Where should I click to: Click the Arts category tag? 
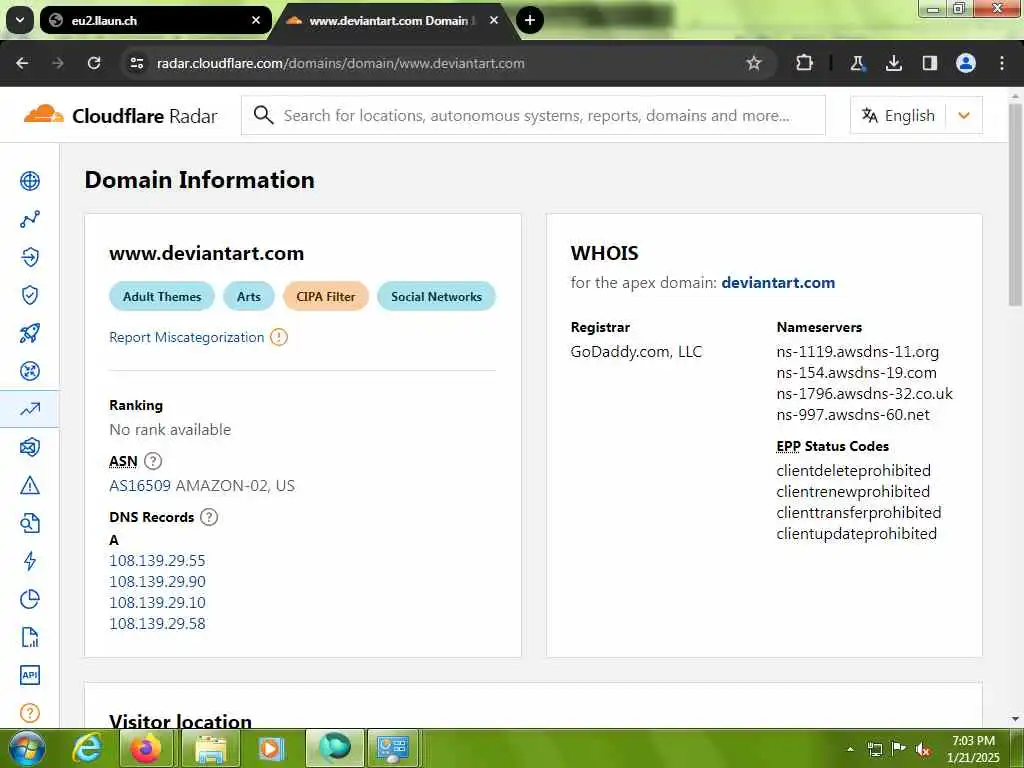pos(249,296)
